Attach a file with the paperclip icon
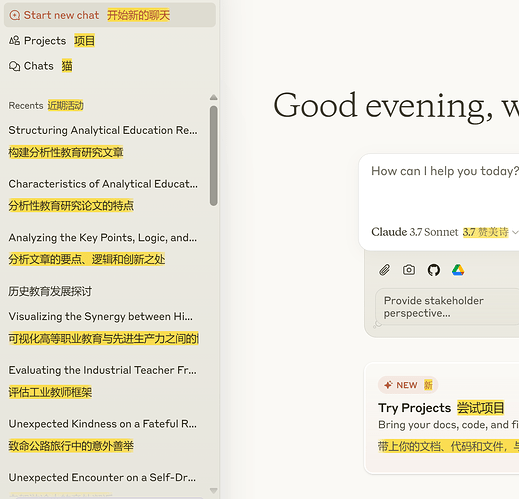 pyautogui.click(x=384, y=270)
